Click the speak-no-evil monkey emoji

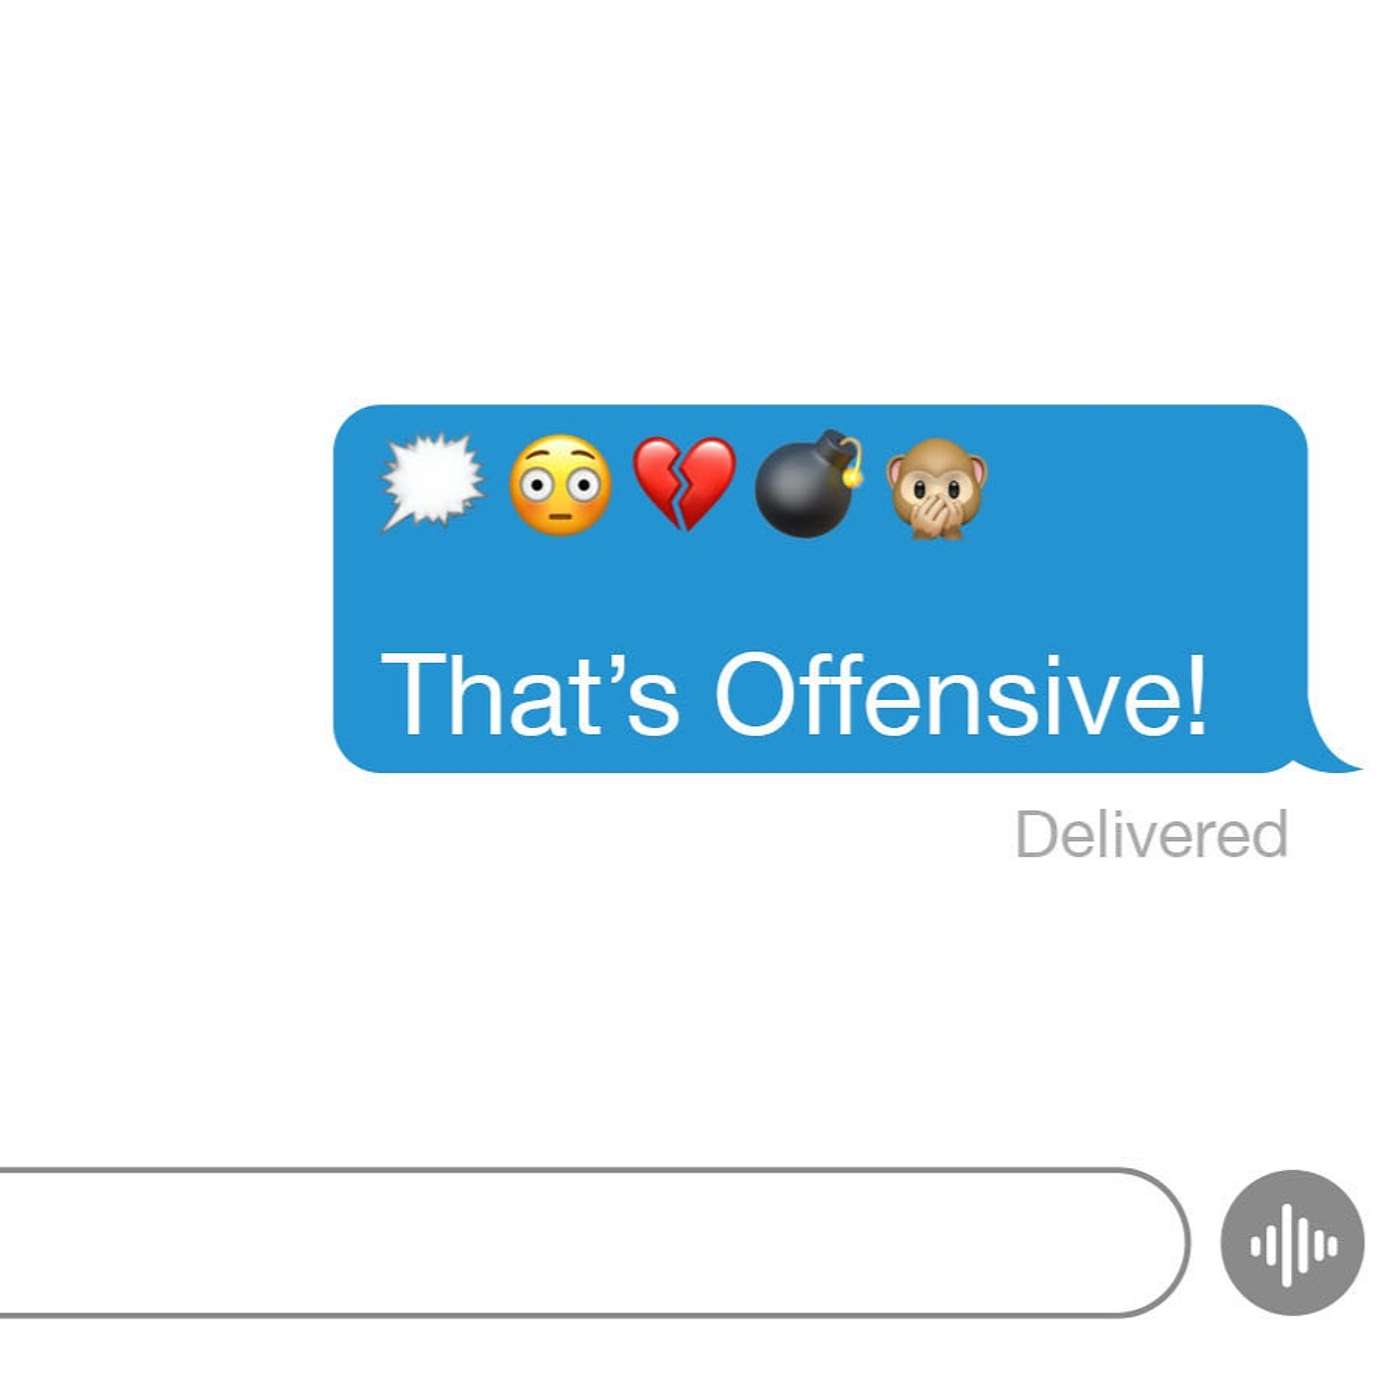(x=936, y=488)
